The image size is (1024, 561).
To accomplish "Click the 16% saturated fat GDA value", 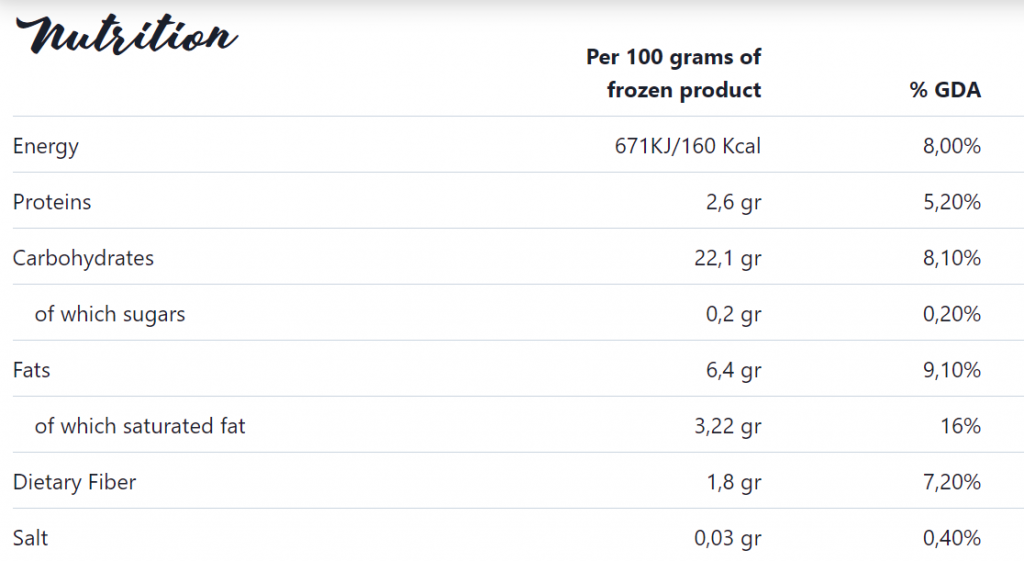I will tap(961, 426).
